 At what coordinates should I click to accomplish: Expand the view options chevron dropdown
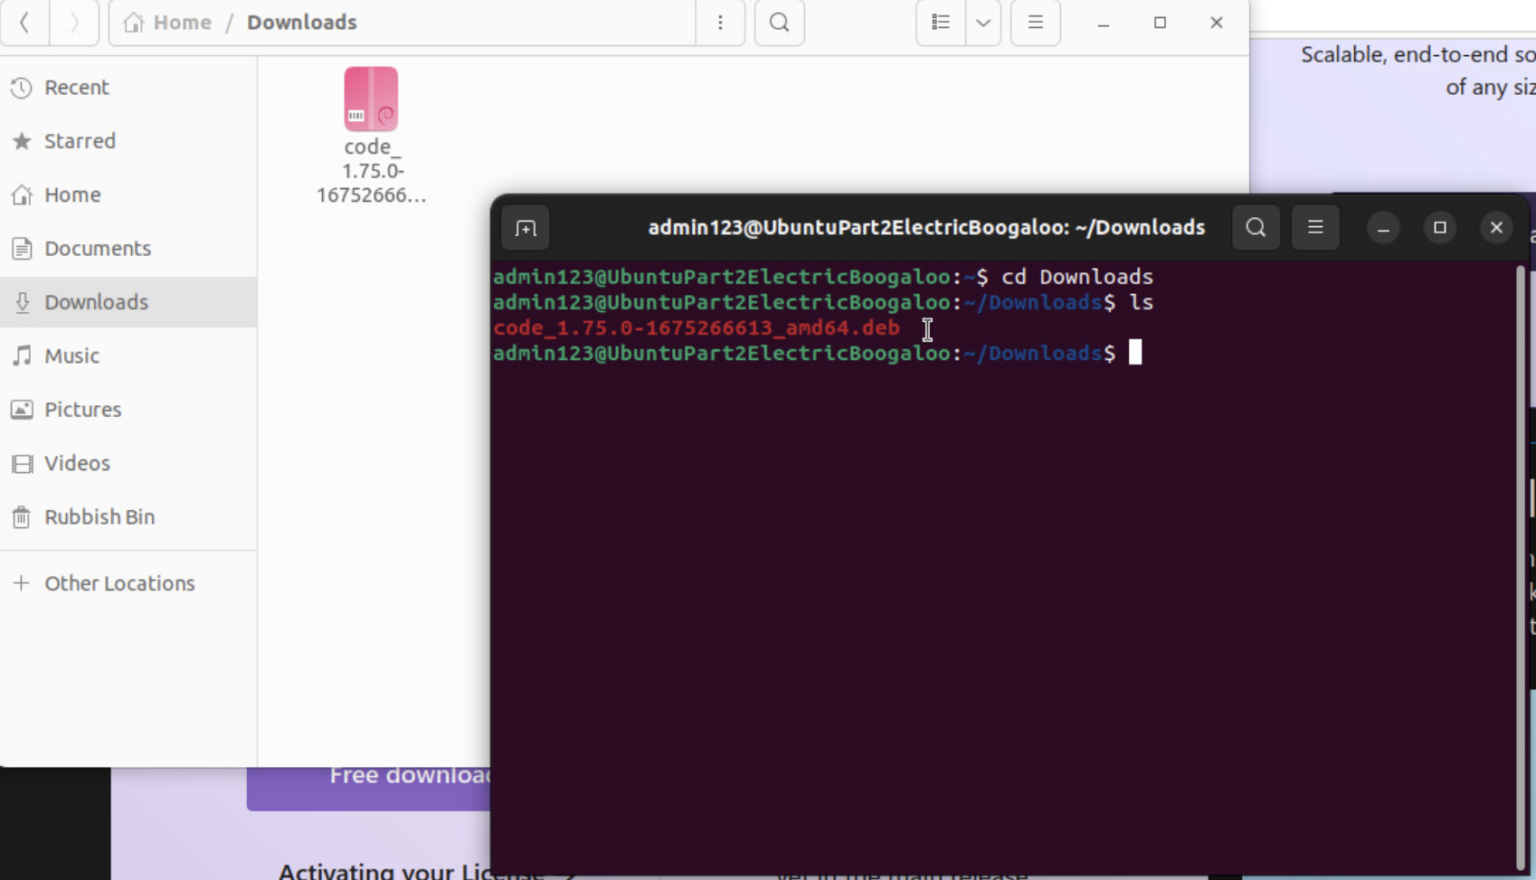[x=983, y=22]
